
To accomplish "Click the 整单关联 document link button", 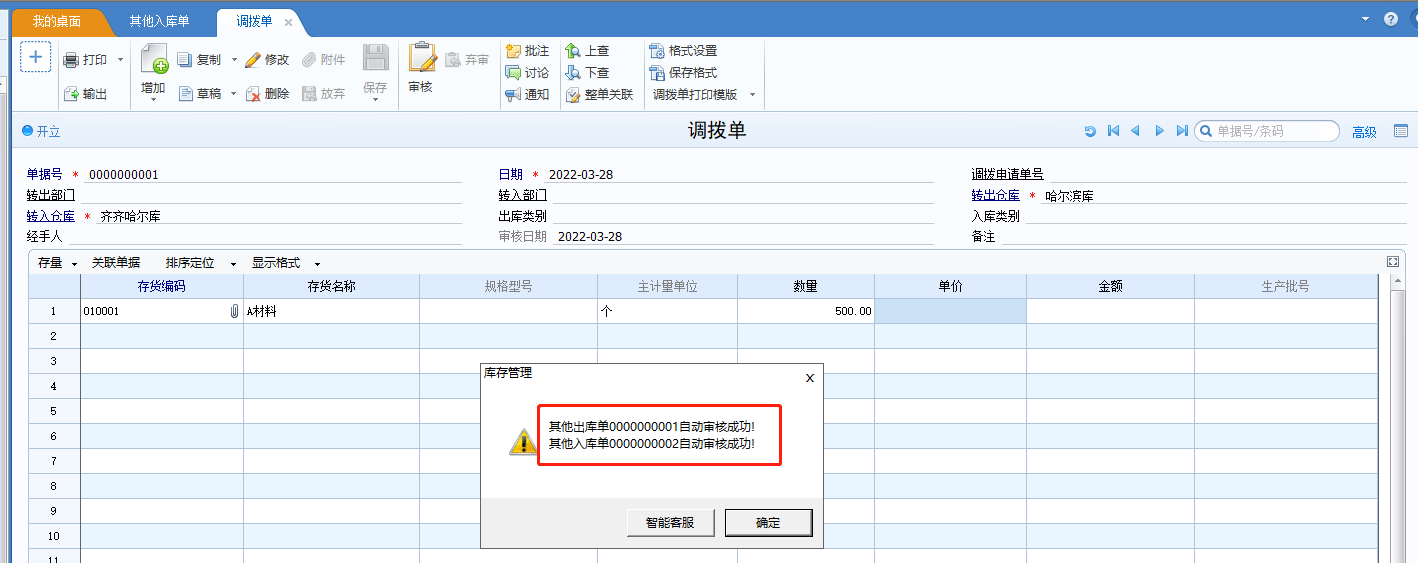I will point(599,95).
